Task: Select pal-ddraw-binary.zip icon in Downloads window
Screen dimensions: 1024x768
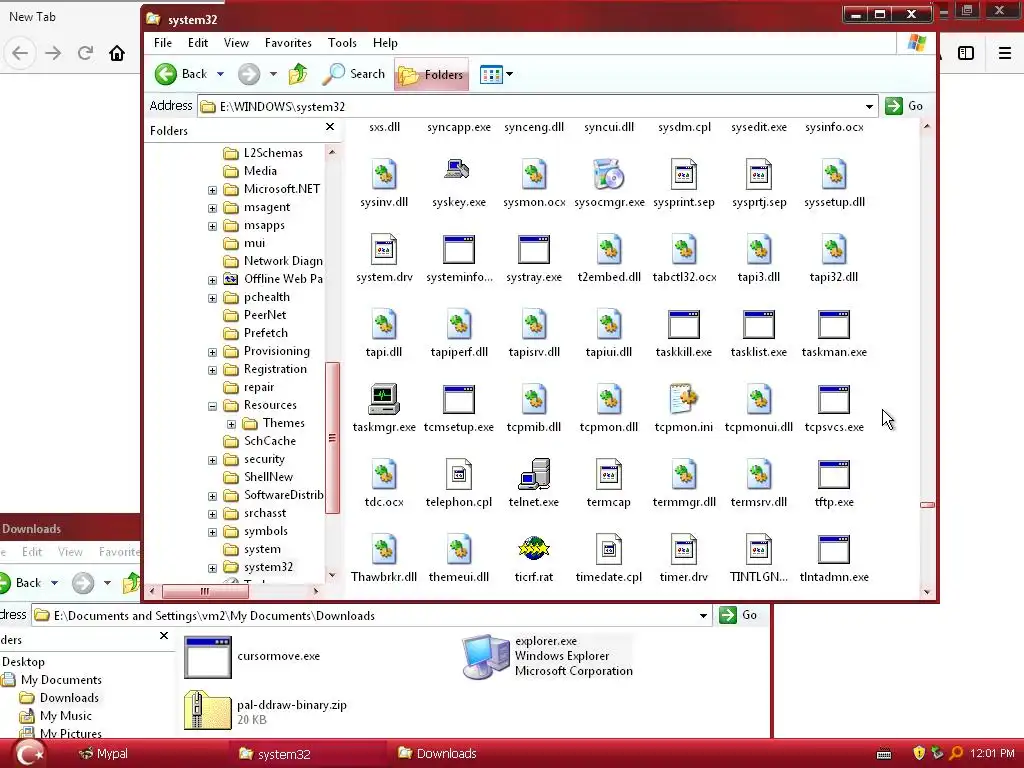Action: click(208, 710)
